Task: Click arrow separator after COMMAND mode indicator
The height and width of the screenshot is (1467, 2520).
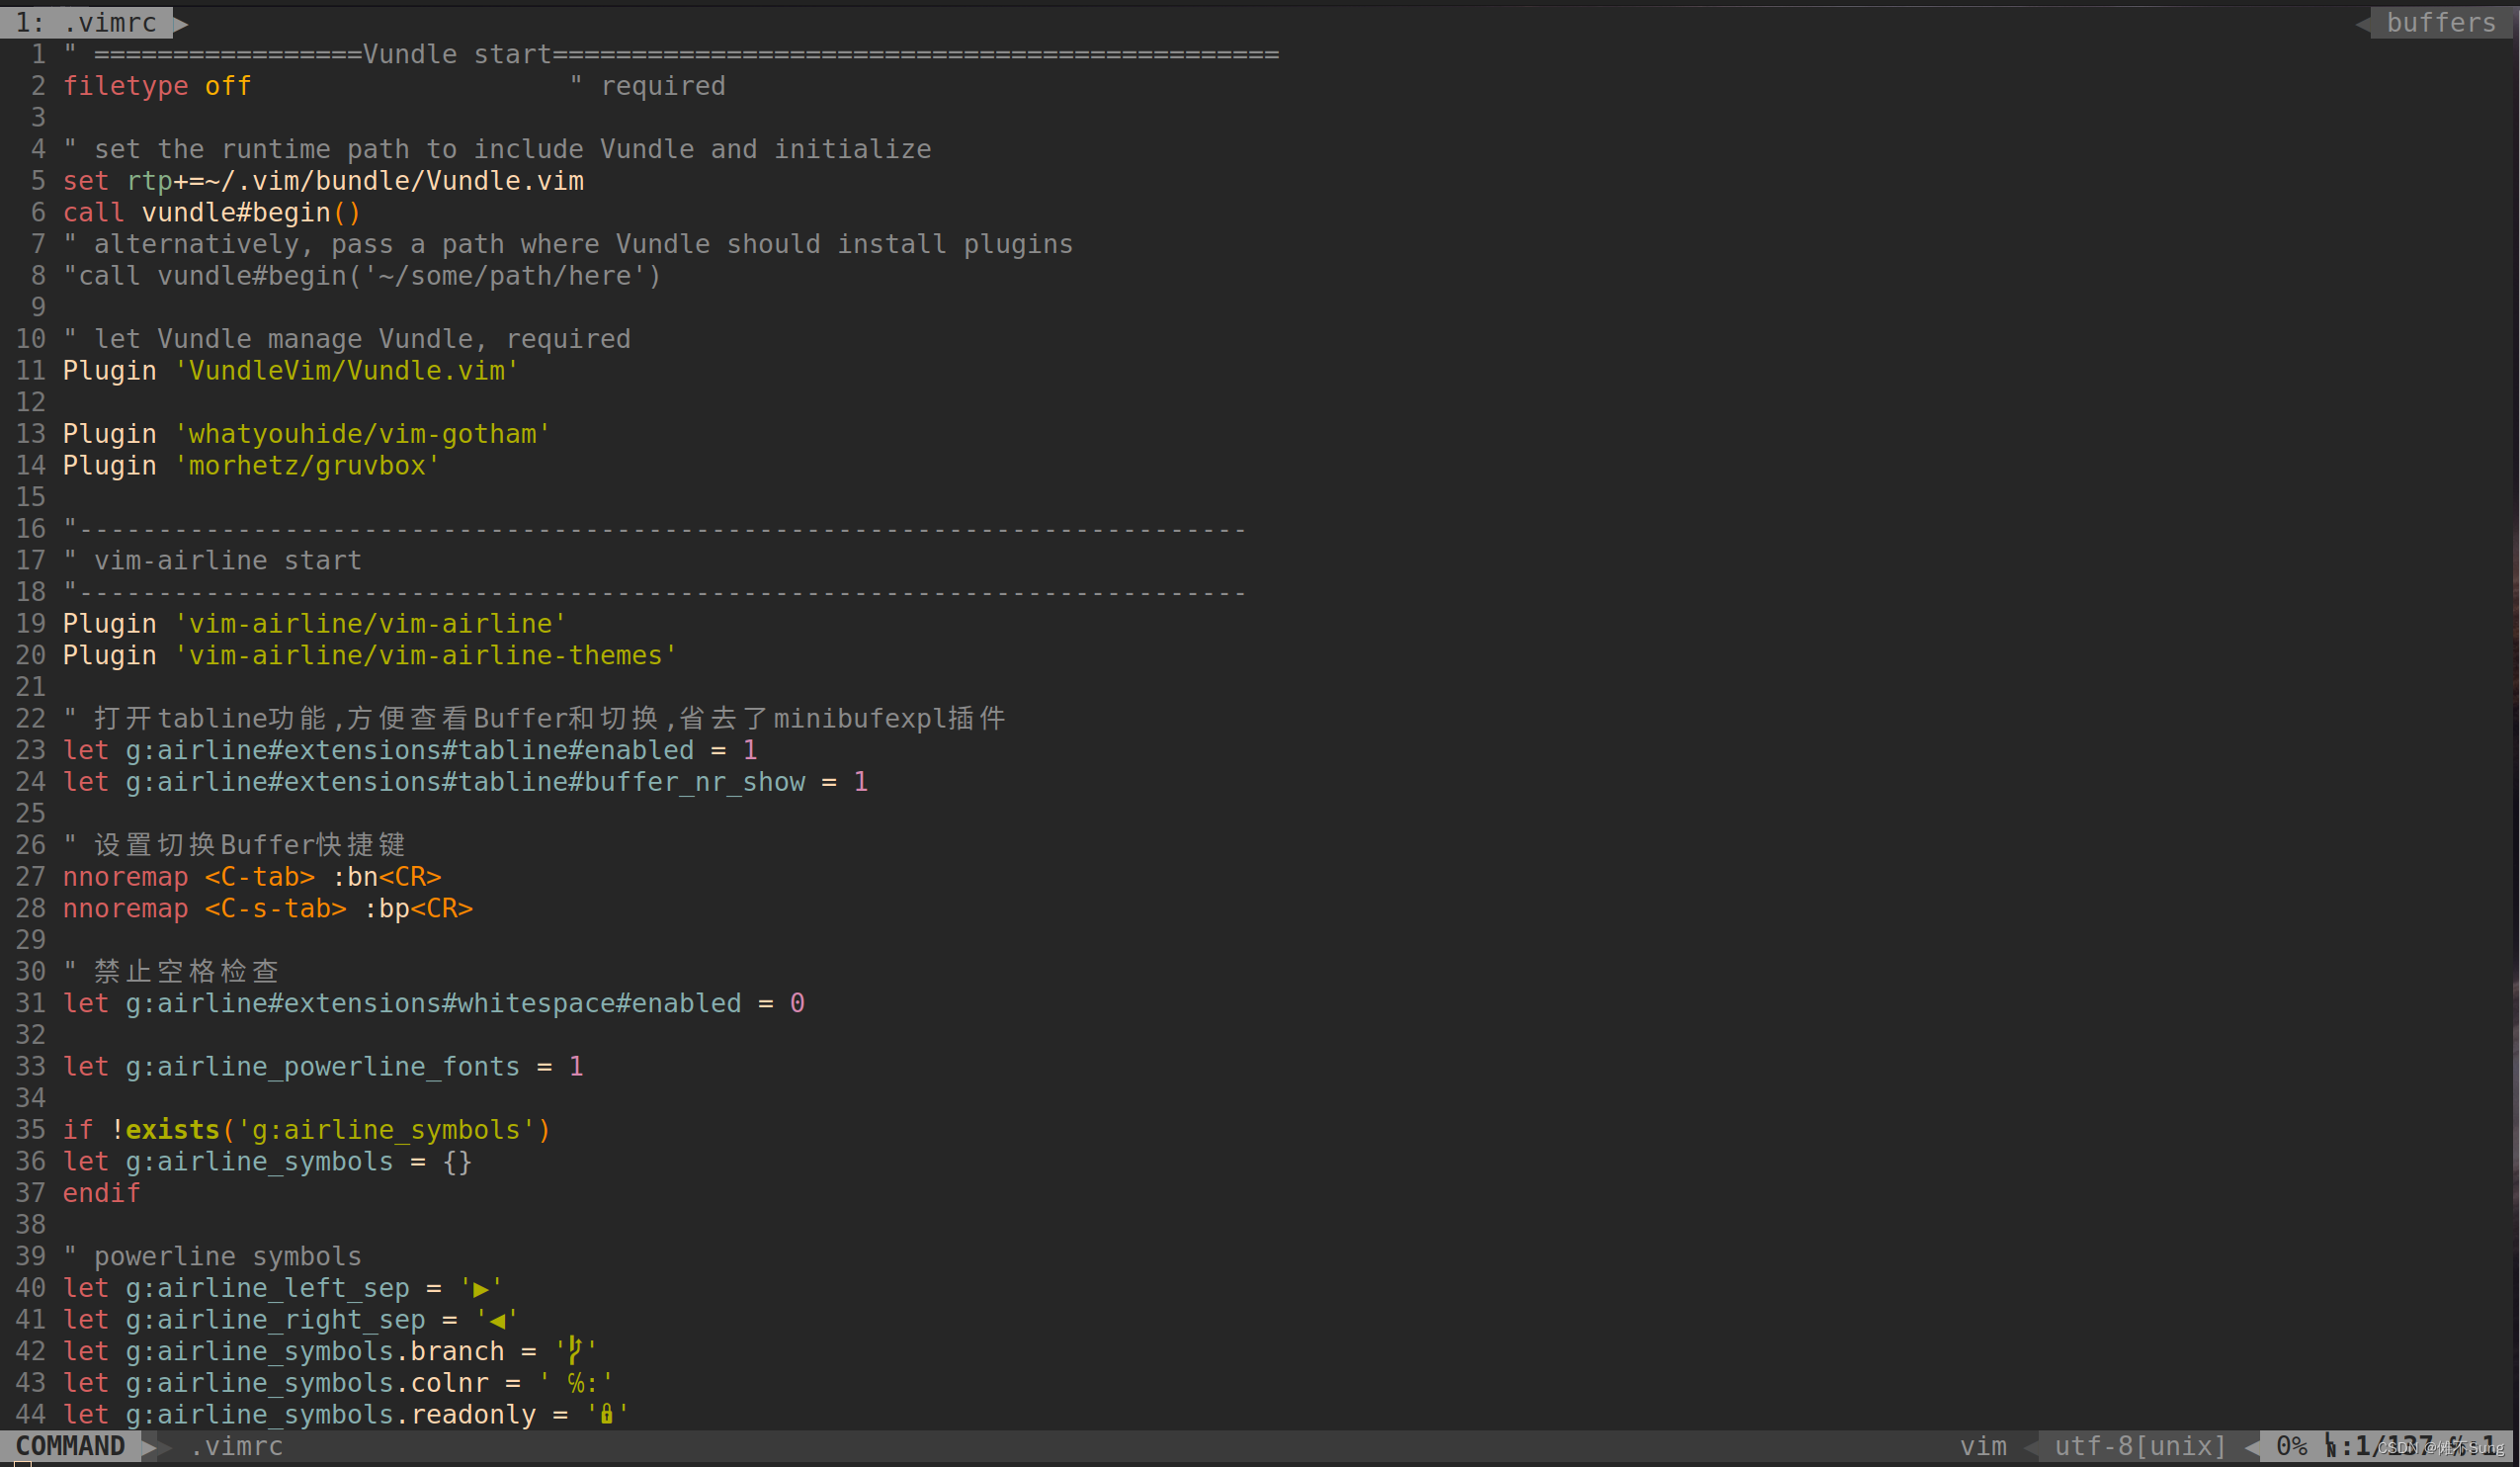Action: pos(149,1446)
